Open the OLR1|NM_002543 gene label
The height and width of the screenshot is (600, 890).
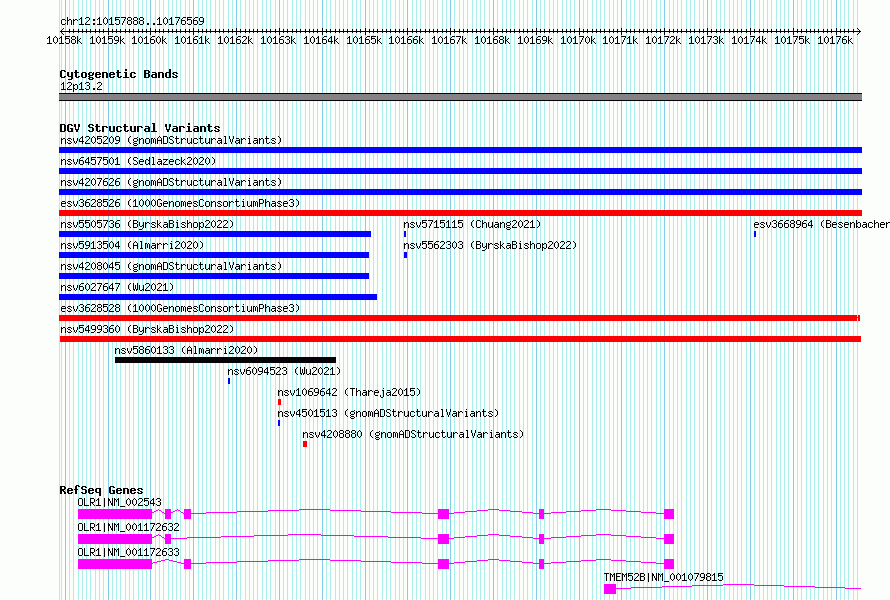pyautogui.click(x=119, y=502)
